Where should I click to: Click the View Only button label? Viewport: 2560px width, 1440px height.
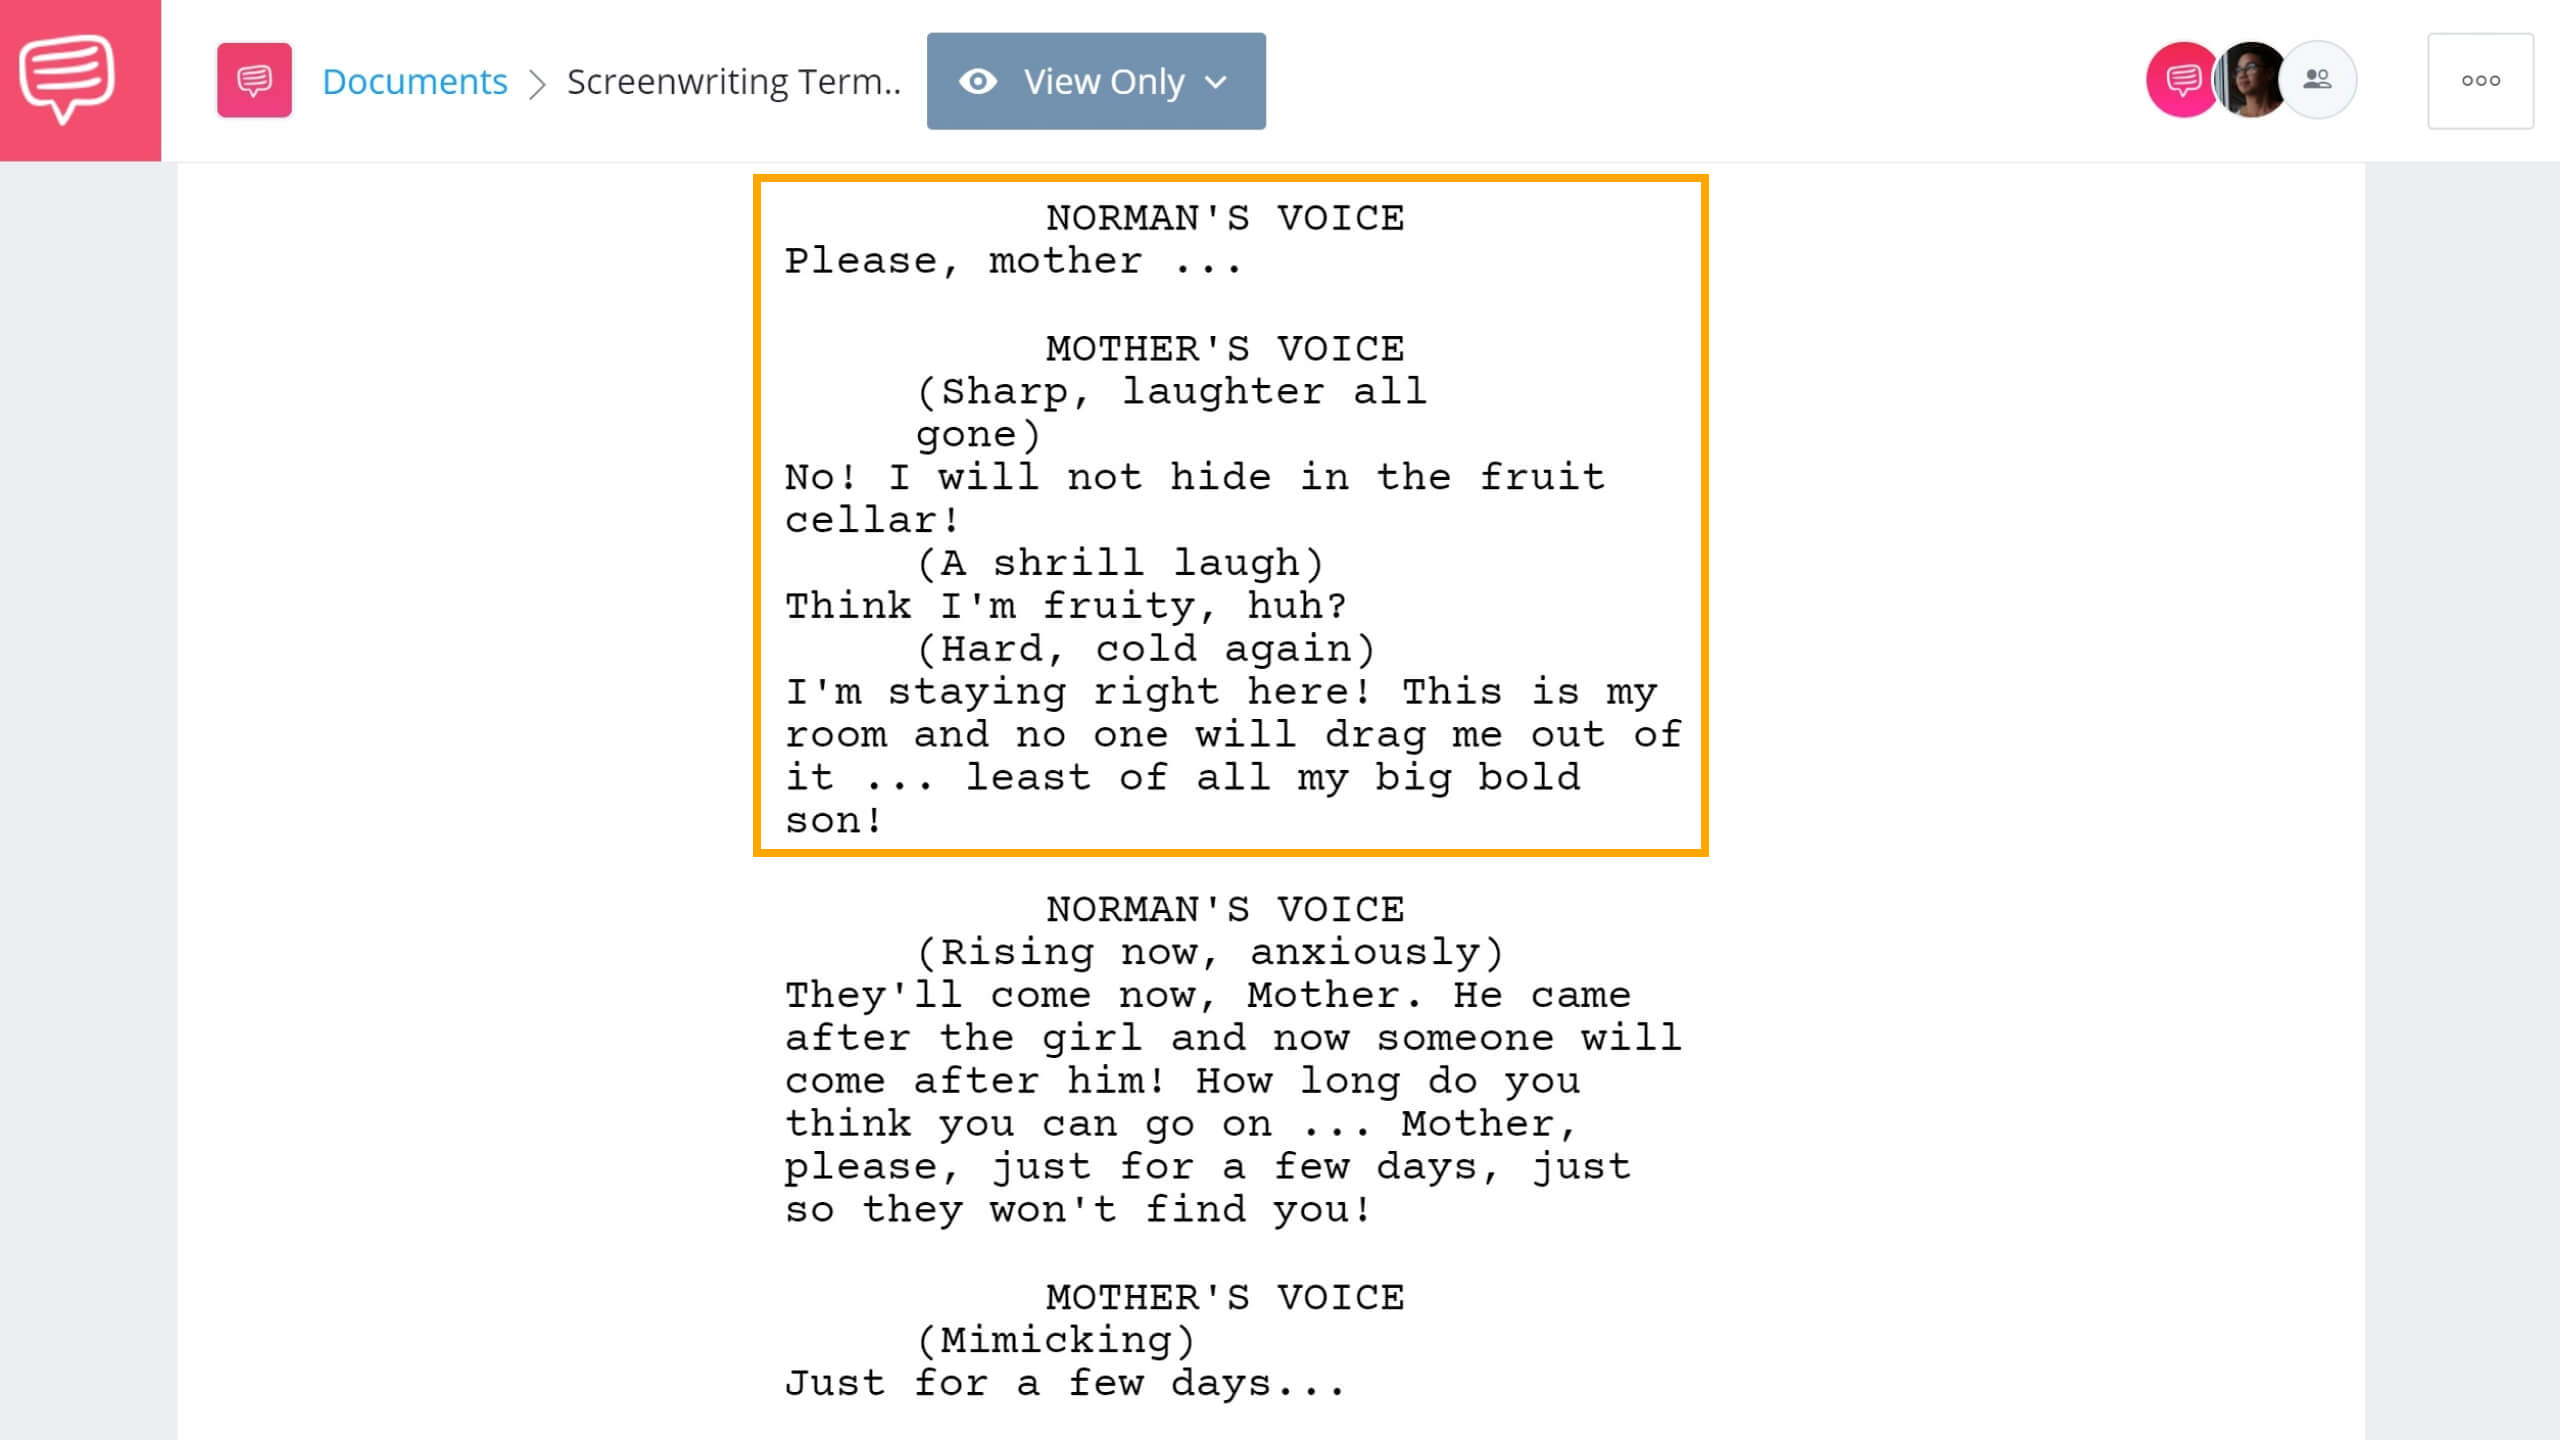pos(1104,79)
